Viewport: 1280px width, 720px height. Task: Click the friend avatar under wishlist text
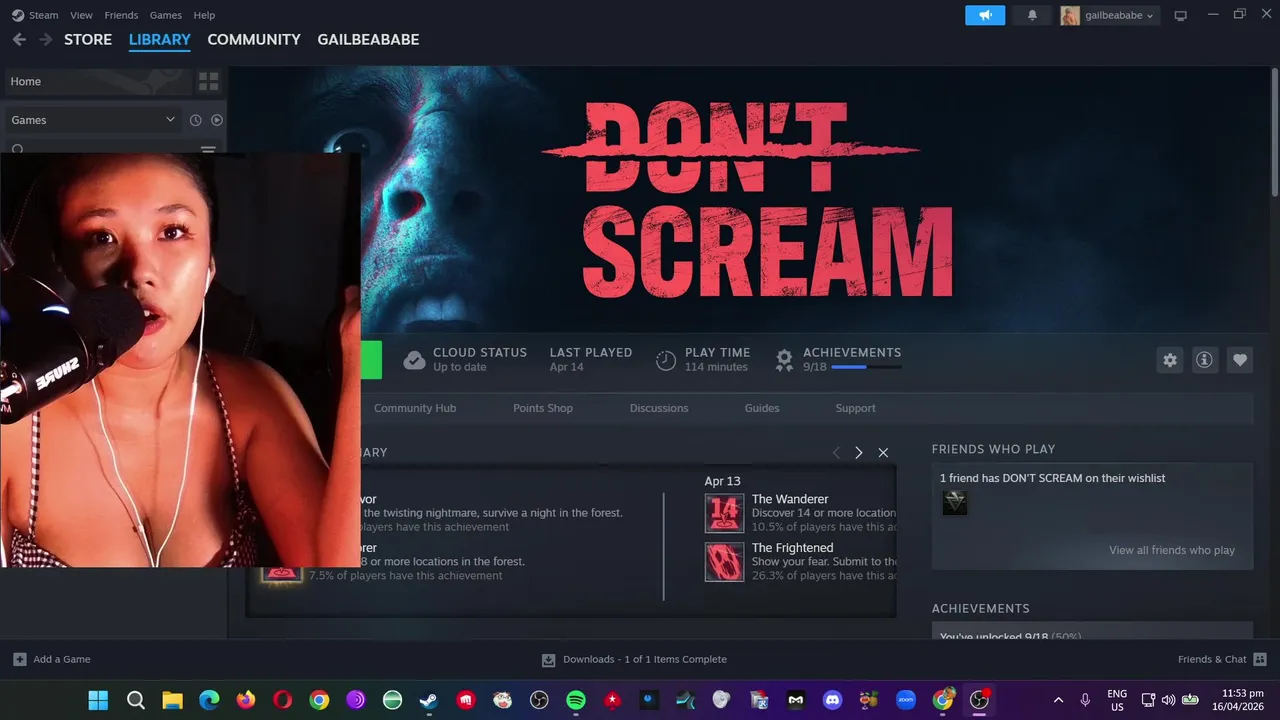(955, 503)
